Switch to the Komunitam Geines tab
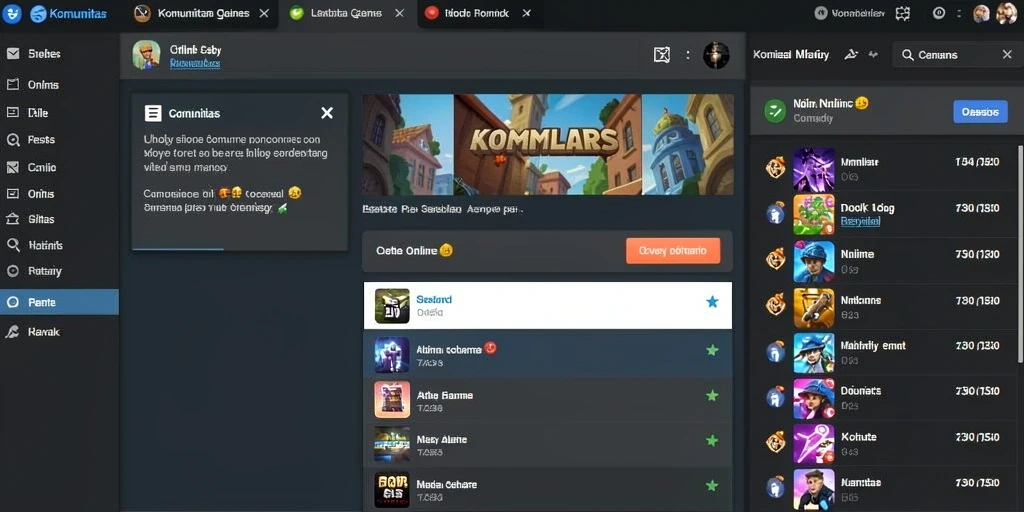Viewport: 1024px width, 512px height. (202, 14)
